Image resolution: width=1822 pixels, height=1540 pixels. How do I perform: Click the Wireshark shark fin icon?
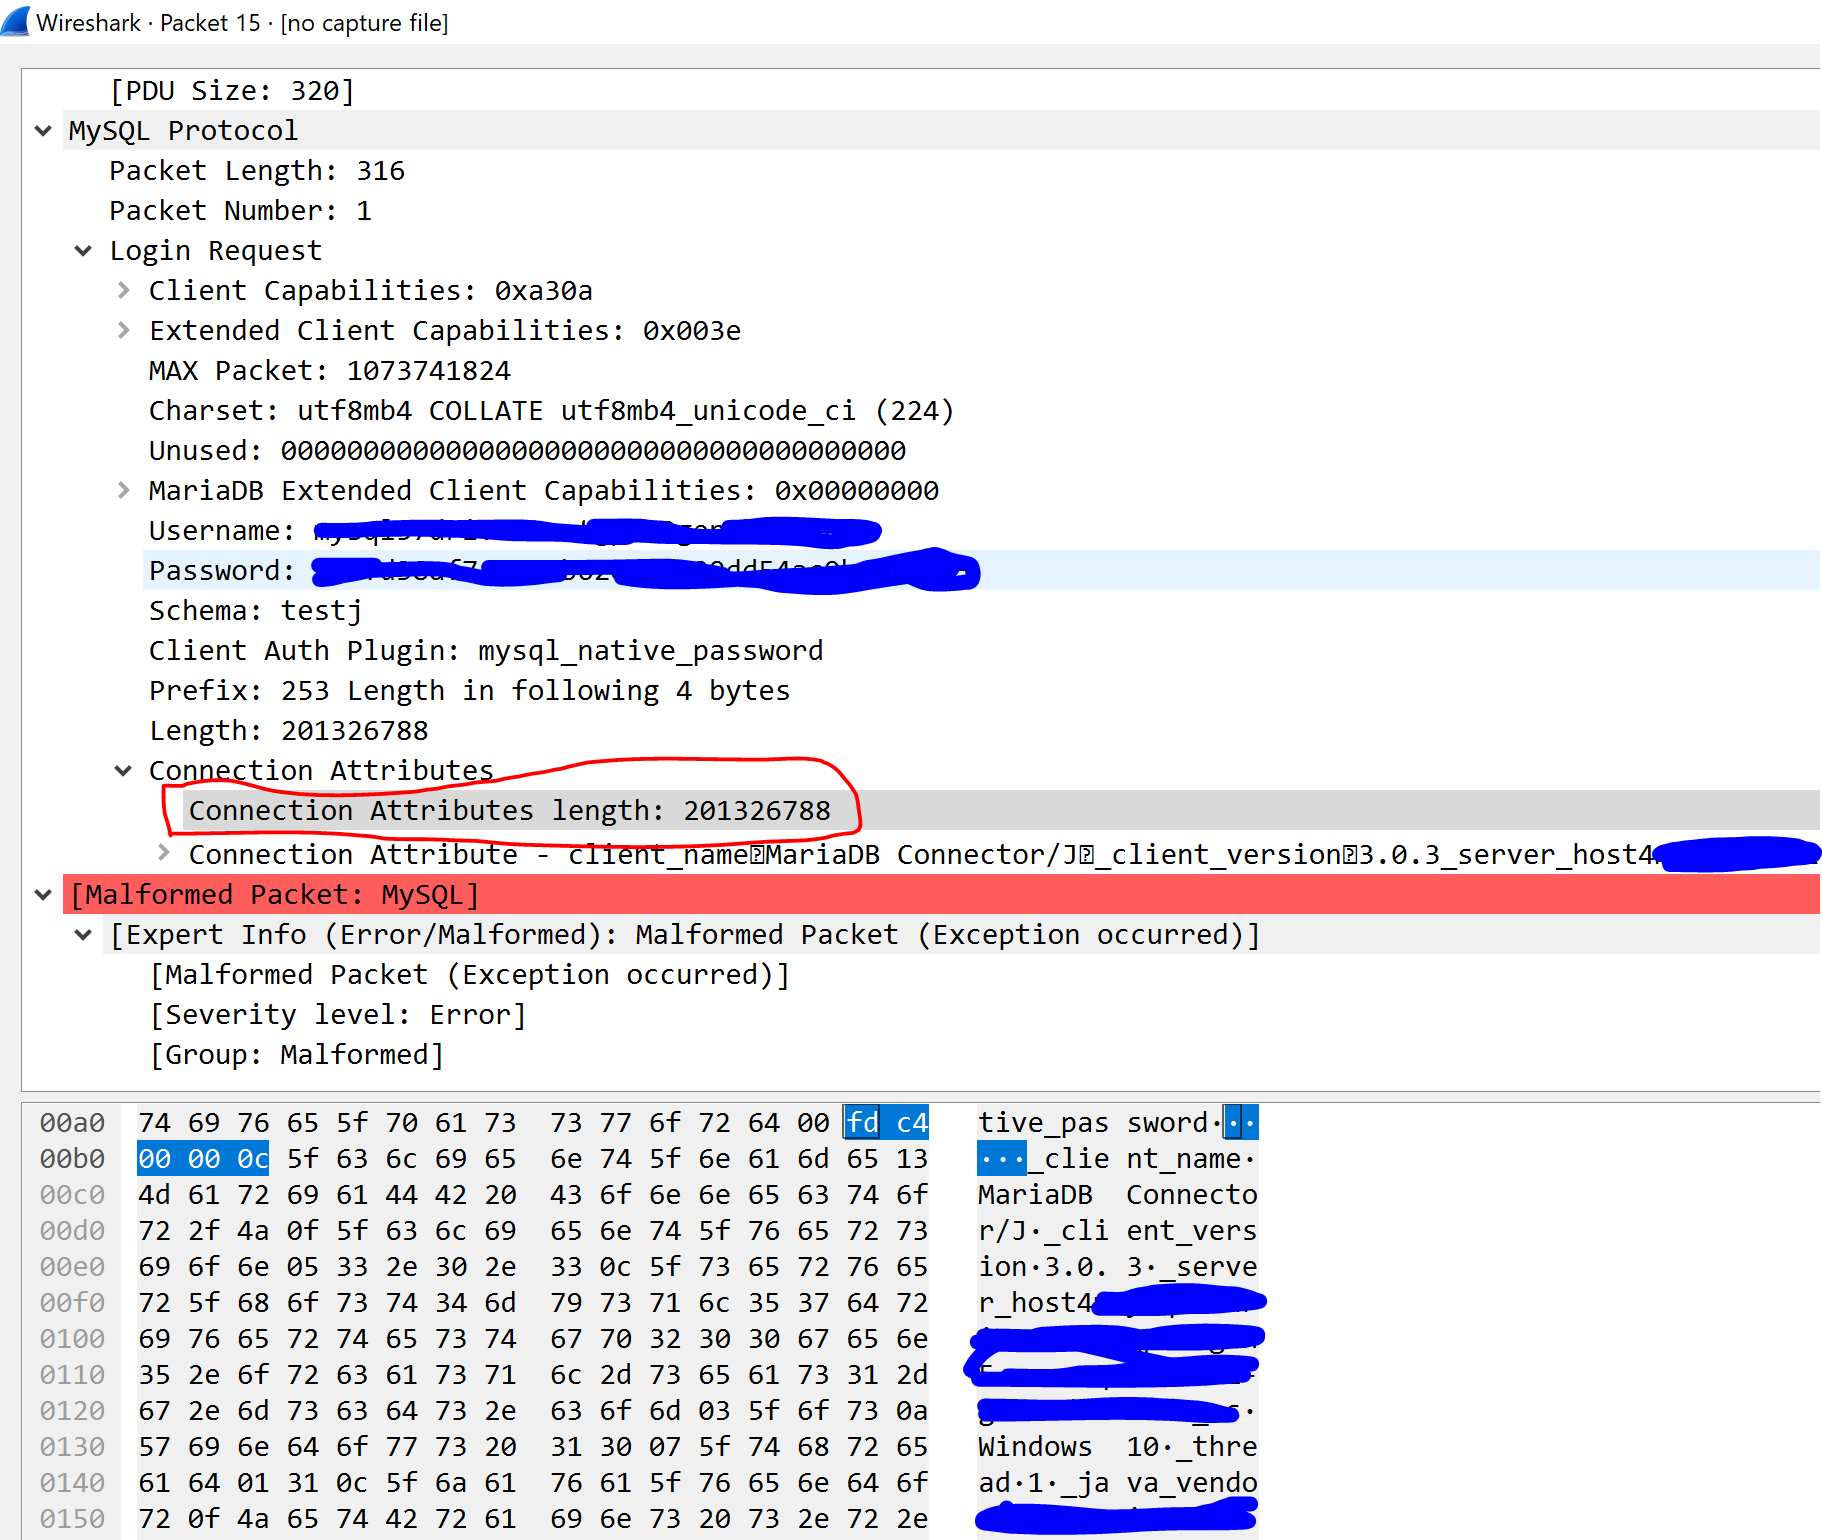16,21
